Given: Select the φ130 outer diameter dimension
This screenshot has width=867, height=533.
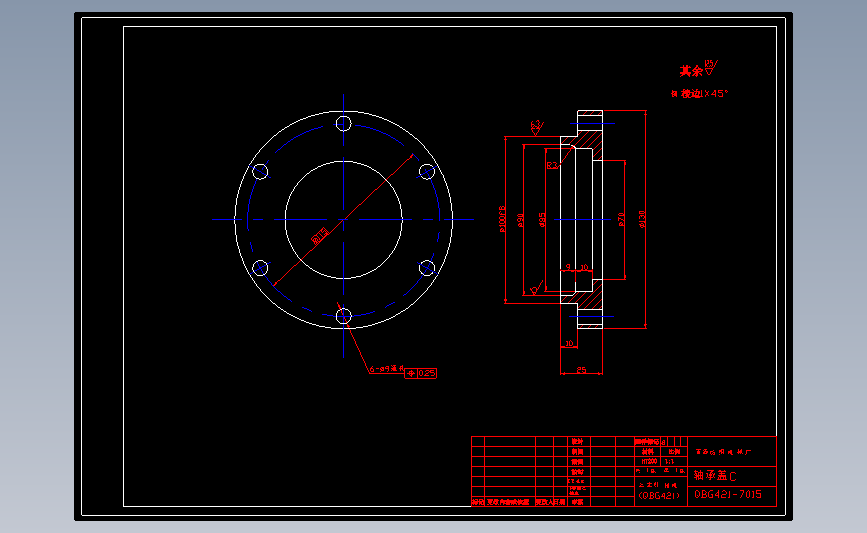Looking at the screenshot, I should [x=641, y=219].
